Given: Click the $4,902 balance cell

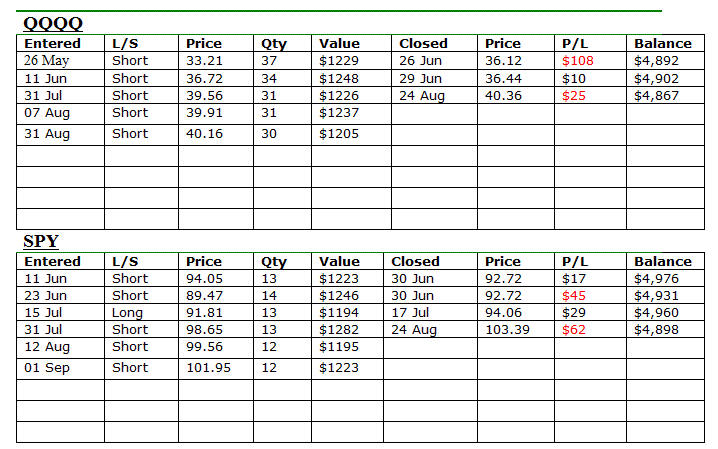Looking at the screenshot, I should click(x=656, y=79).
